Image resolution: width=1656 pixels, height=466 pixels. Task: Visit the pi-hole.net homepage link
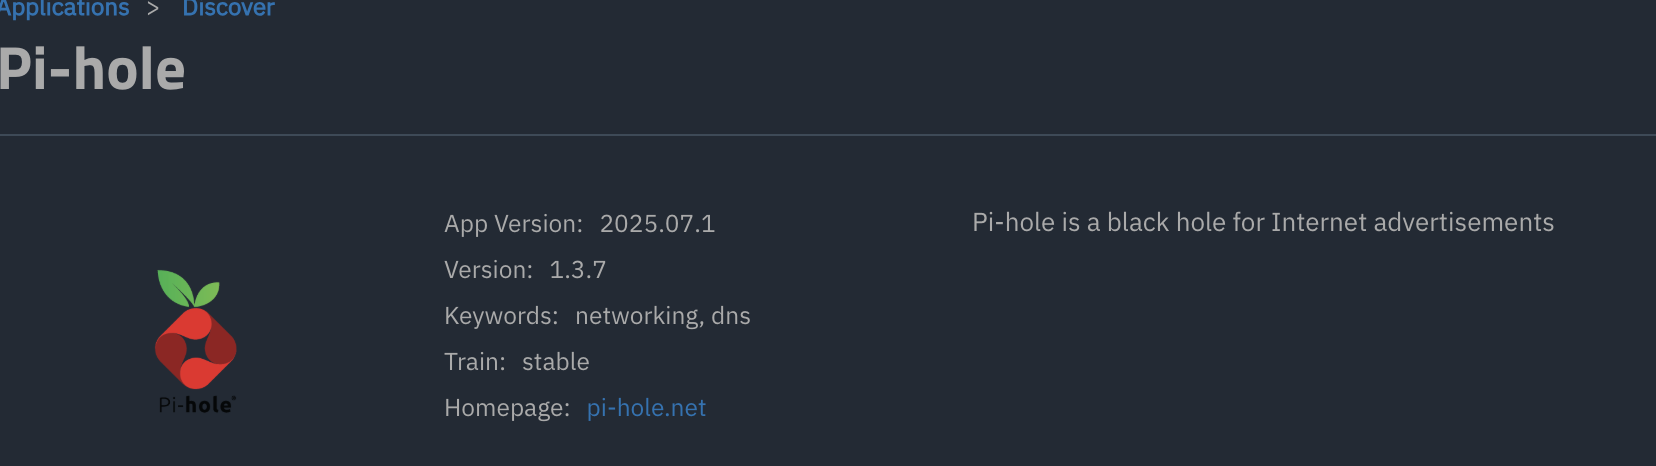pyautogui.click(x=646, y=408)
